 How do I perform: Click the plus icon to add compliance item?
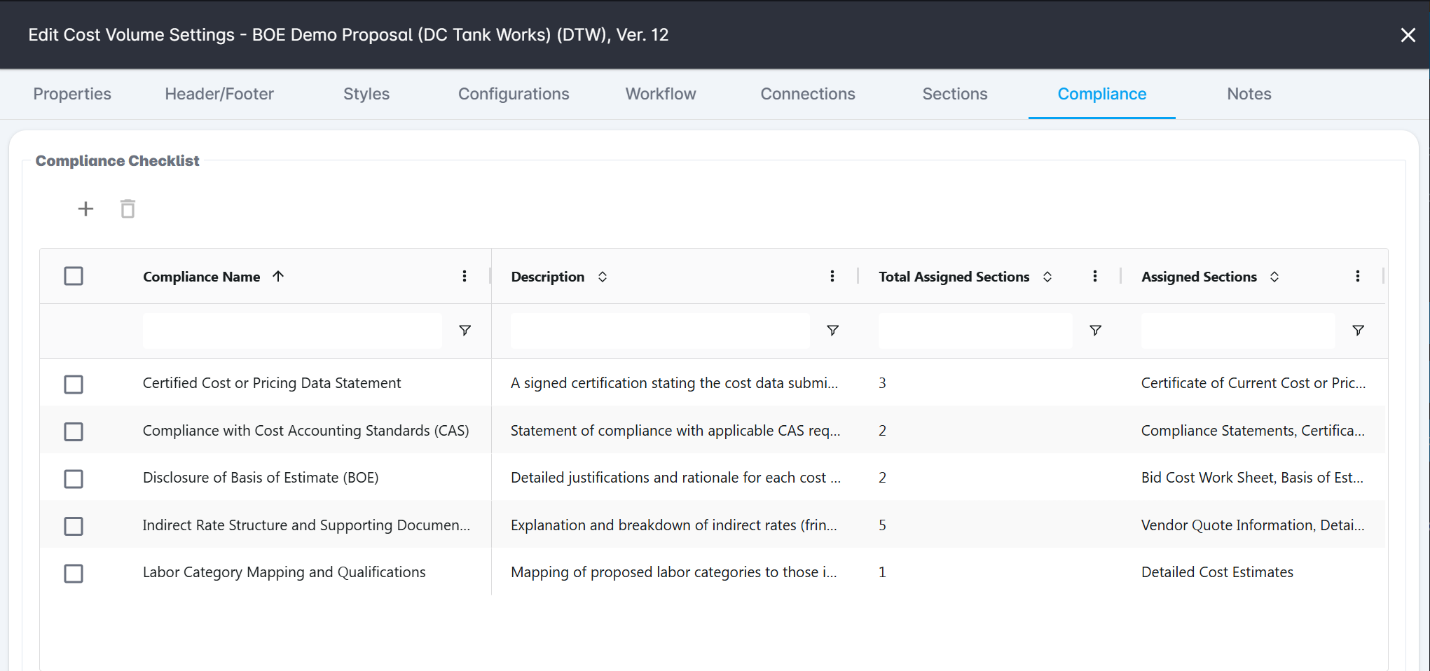coord(86,209)
